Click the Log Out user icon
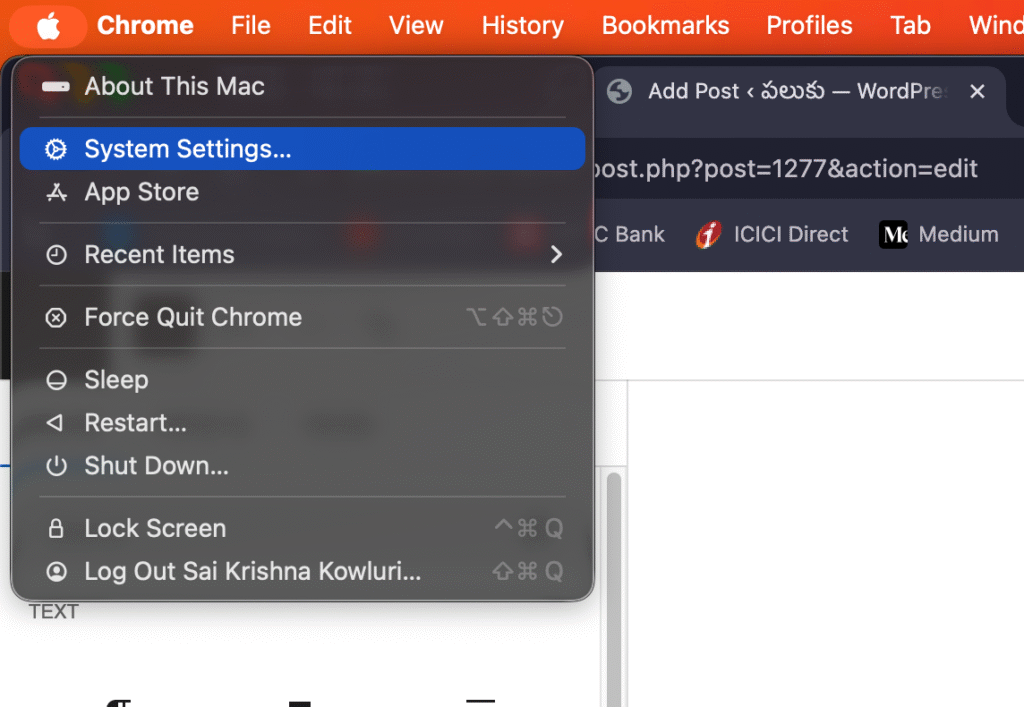The height and width of the screenshot is (707, 1024). pos(56,571)
